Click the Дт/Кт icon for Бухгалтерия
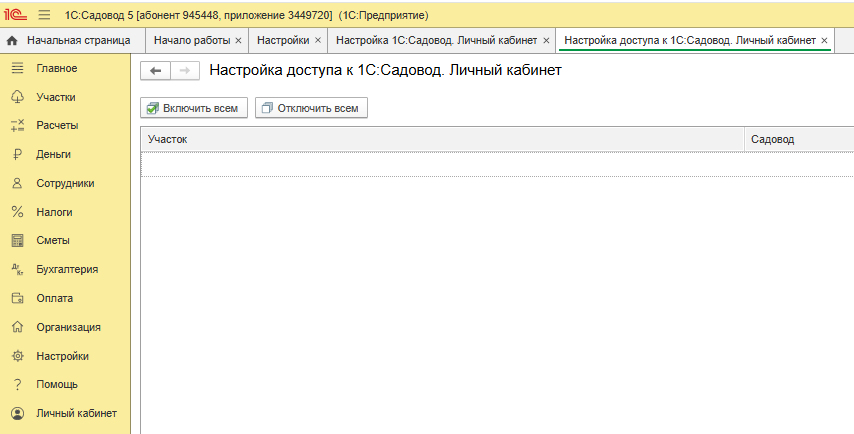This screenshot has width=854, height=434. (x=17, y=270)
